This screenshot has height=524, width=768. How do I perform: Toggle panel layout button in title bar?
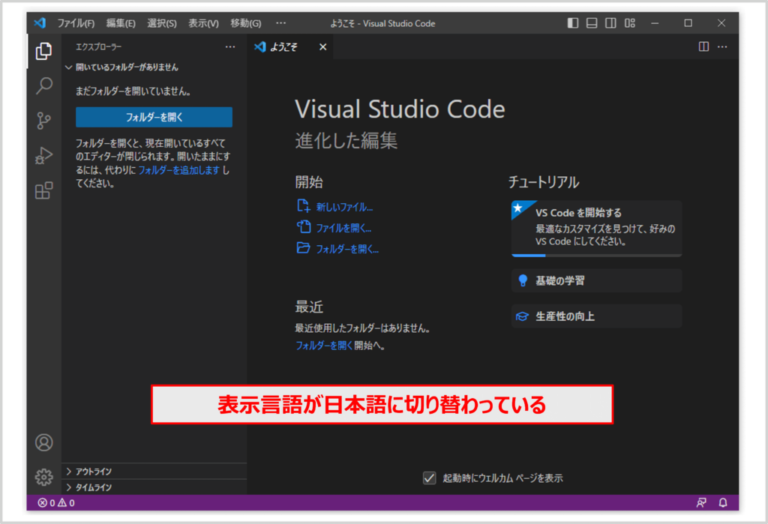pos(592,23)
